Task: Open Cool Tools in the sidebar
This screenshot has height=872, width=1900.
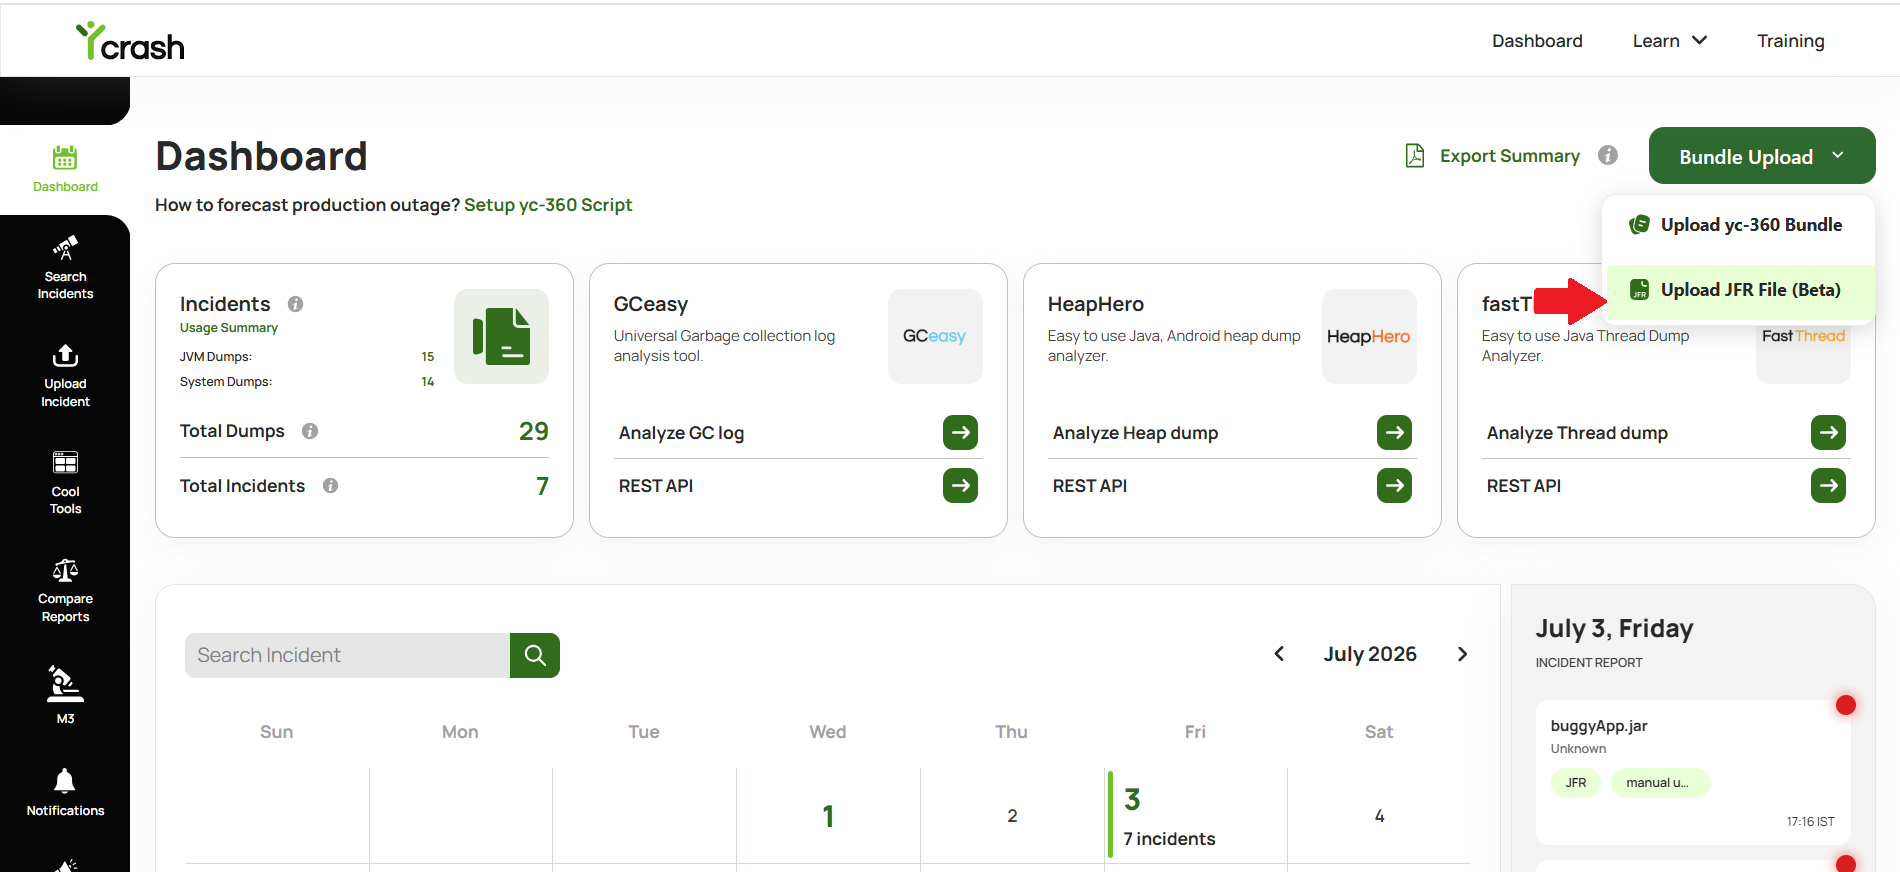Action: point(65,483)
